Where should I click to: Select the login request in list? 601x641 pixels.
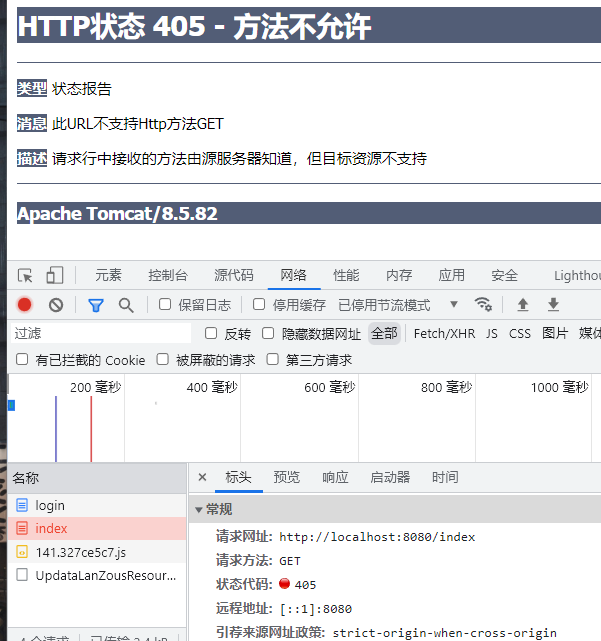(49, 506)
